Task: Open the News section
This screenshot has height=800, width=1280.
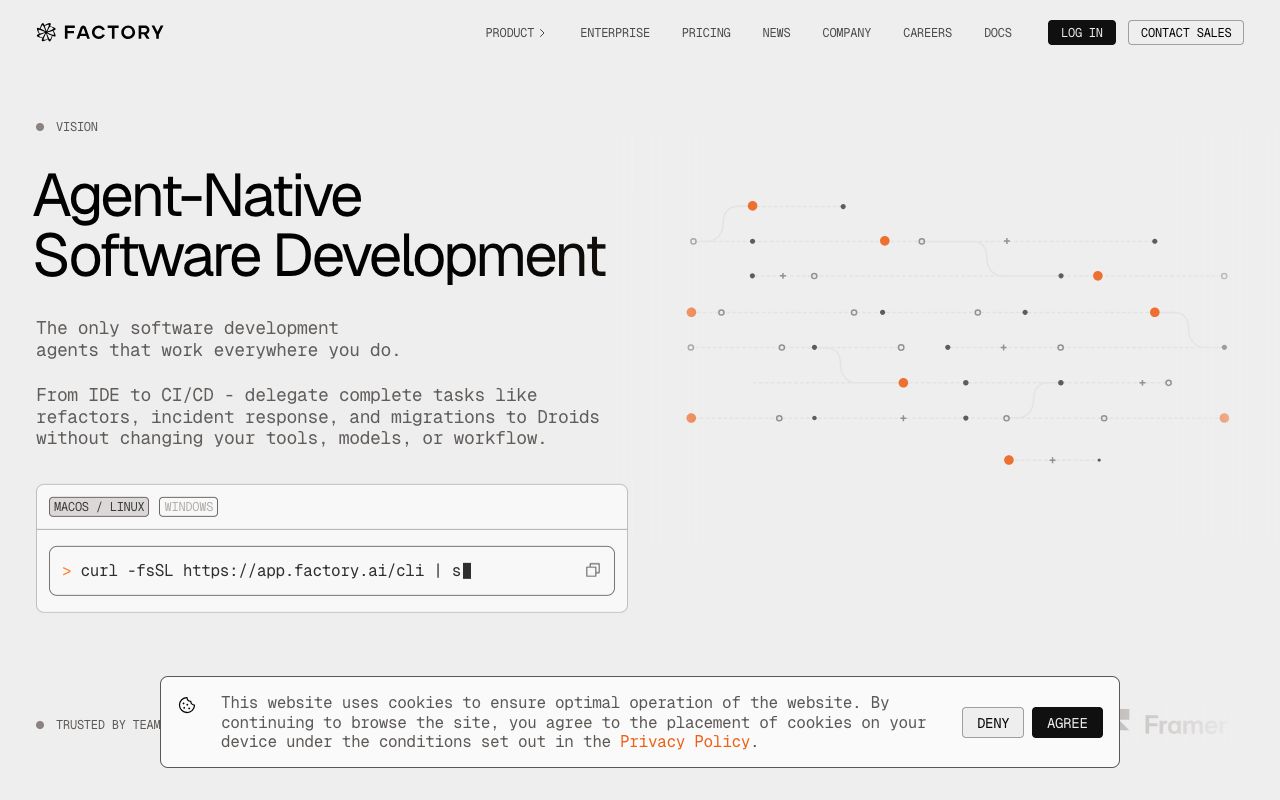Action: (x=776, y=33)
